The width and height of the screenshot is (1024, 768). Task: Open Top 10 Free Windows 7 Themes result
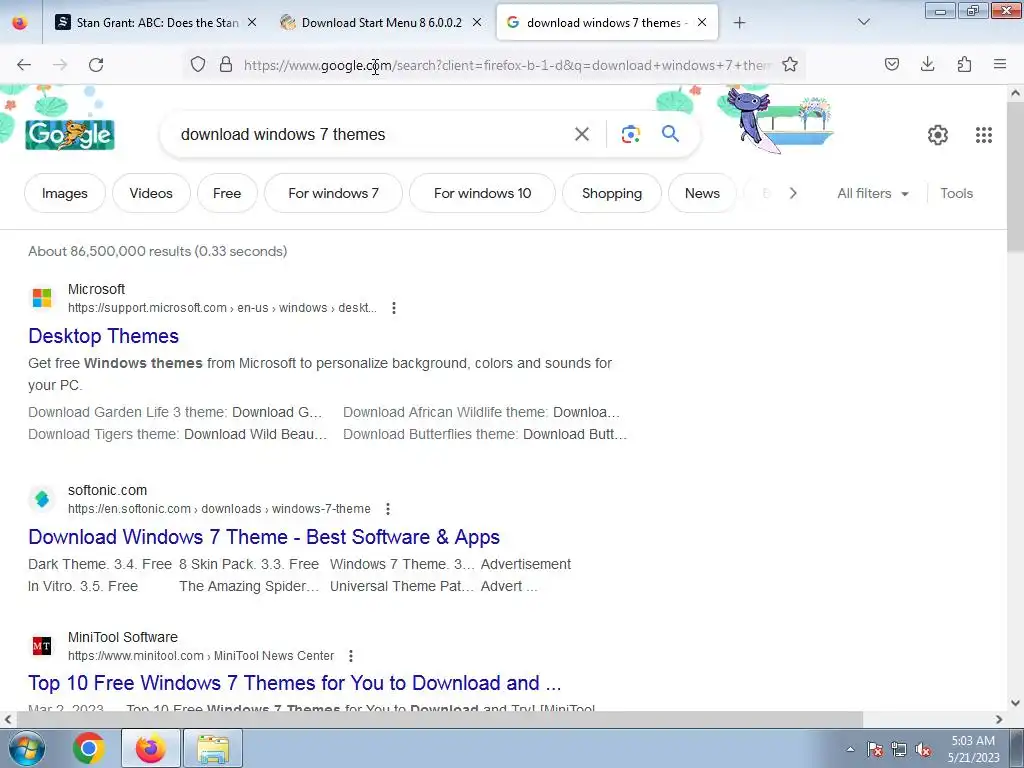295,683
